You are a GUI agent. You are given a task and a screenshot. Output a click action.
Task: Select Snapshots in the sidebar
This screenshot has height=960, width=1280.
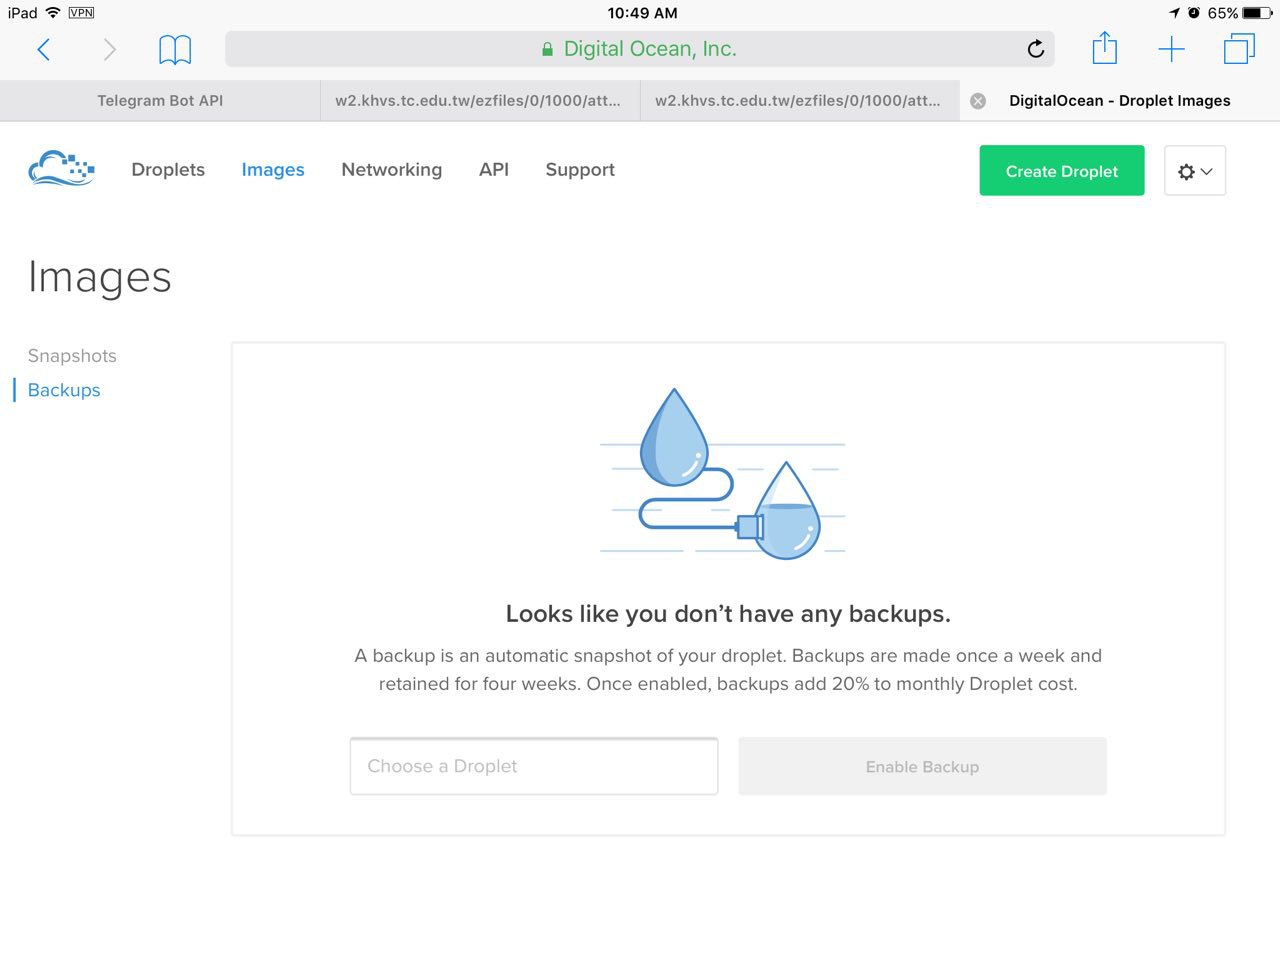pos(72,356)
